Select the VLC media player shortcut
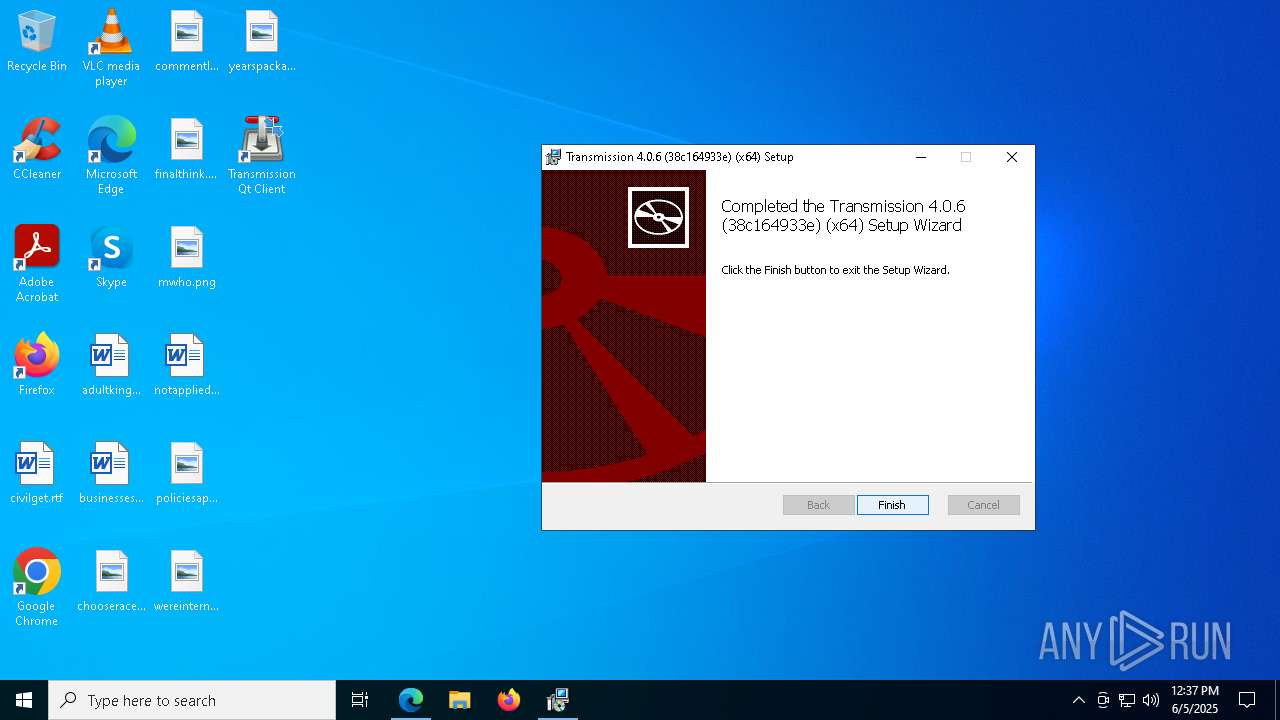This screenshot has width=1280, height=720. coord(111,48)
